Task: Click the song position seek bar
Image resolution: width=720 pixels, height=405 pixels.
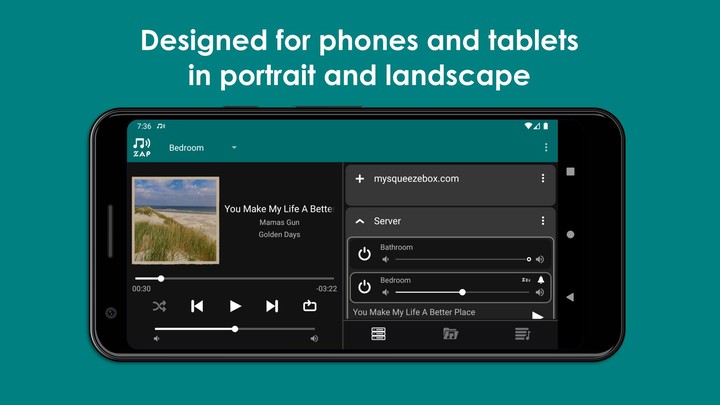Action: [x=235, y=279]
